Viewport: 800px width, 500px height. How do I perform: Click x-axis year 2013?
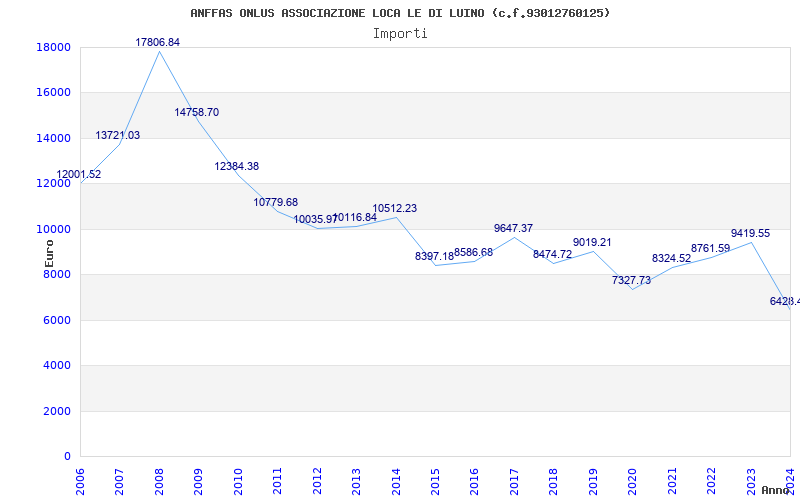coord(357,482)
